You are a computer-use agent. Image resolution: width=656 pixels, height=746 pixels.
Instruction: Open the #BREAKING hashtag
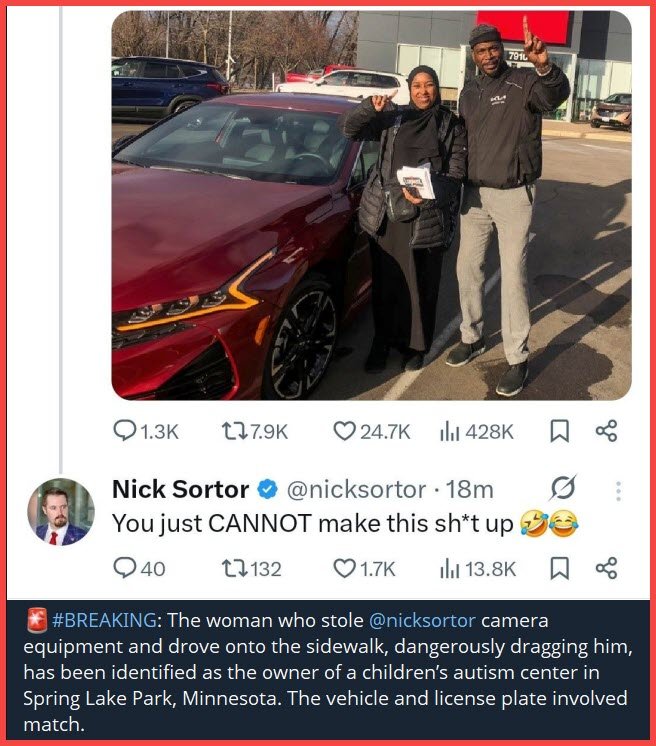[x=103, y=620]
